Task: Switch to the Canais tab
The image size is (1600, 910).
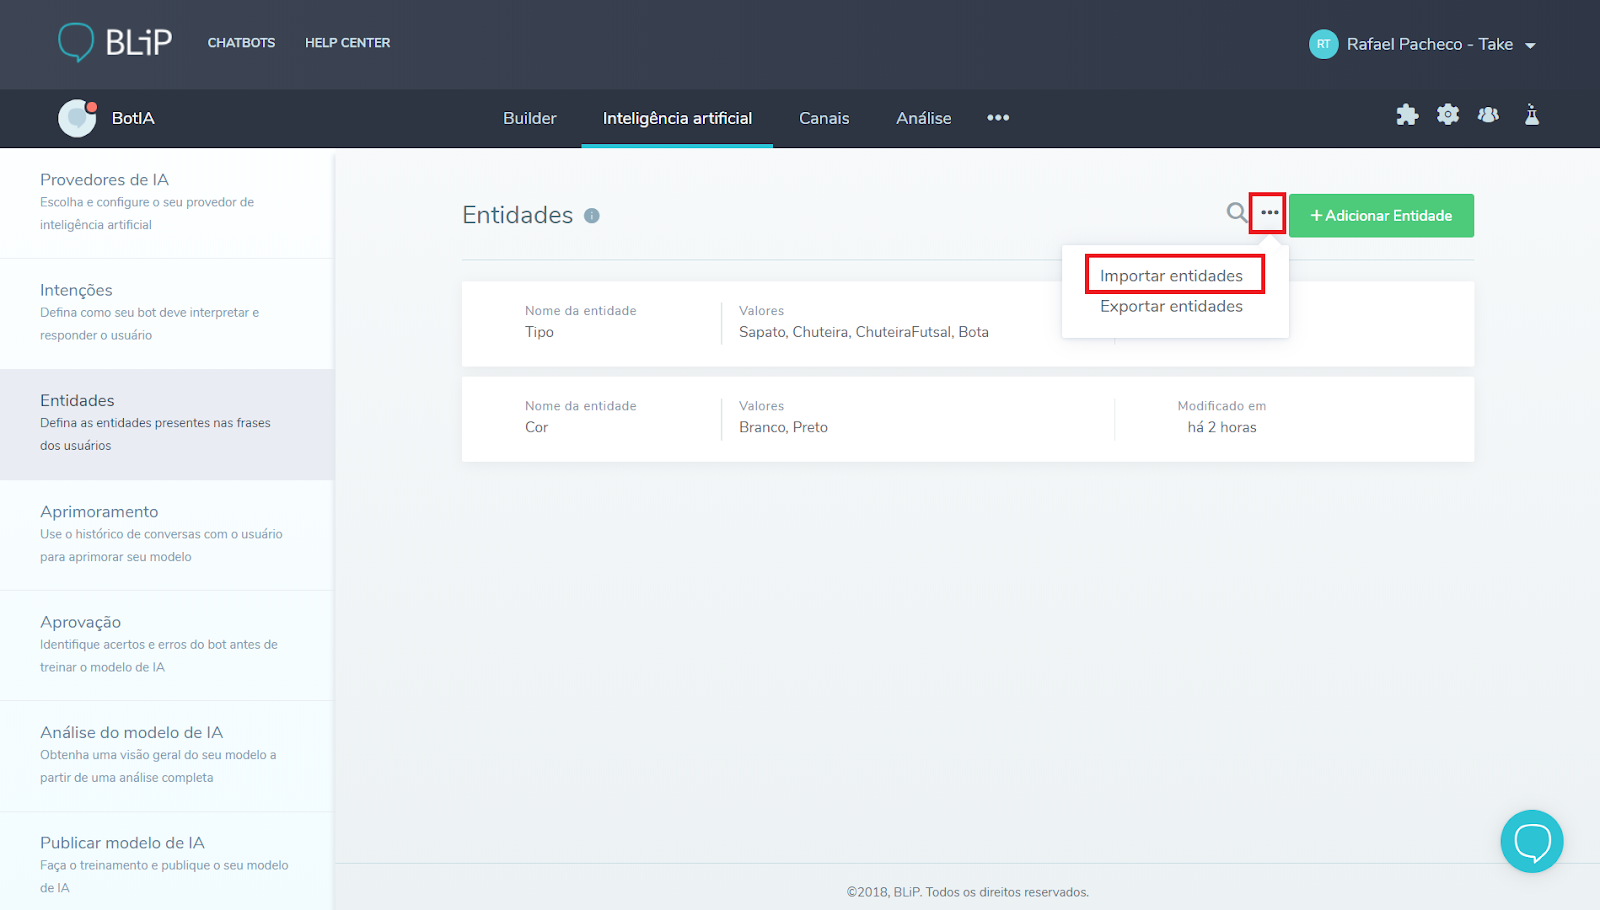Action: (824, 118)
